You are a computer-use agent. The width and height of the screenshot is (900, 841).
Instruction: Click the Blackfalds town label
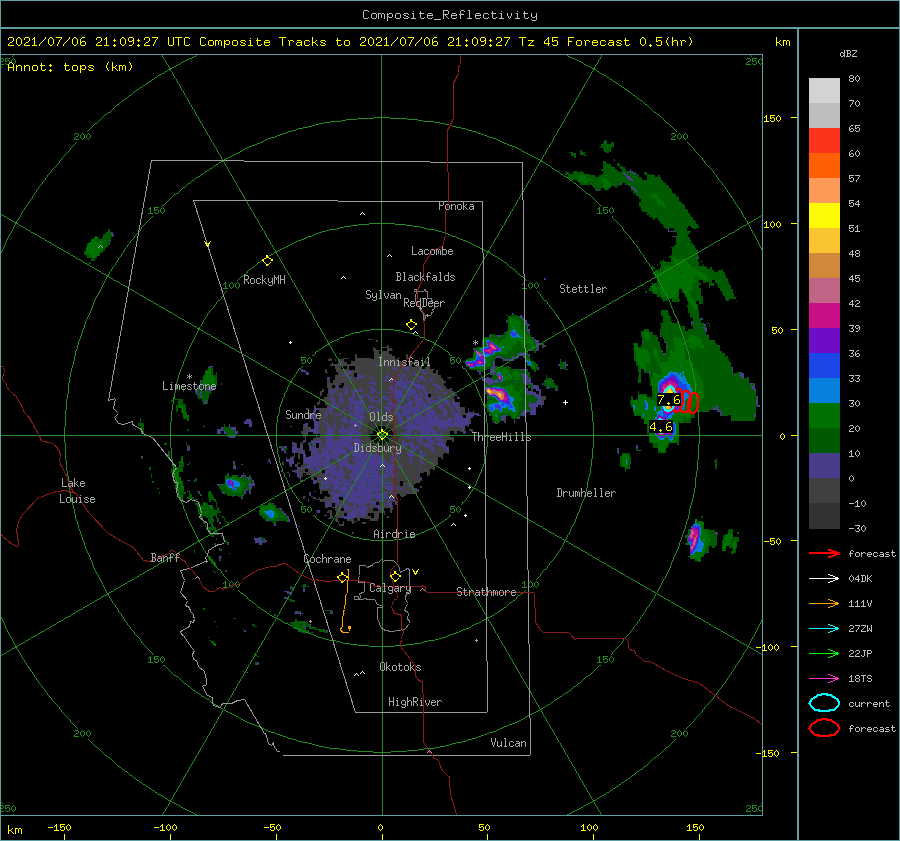425,277
